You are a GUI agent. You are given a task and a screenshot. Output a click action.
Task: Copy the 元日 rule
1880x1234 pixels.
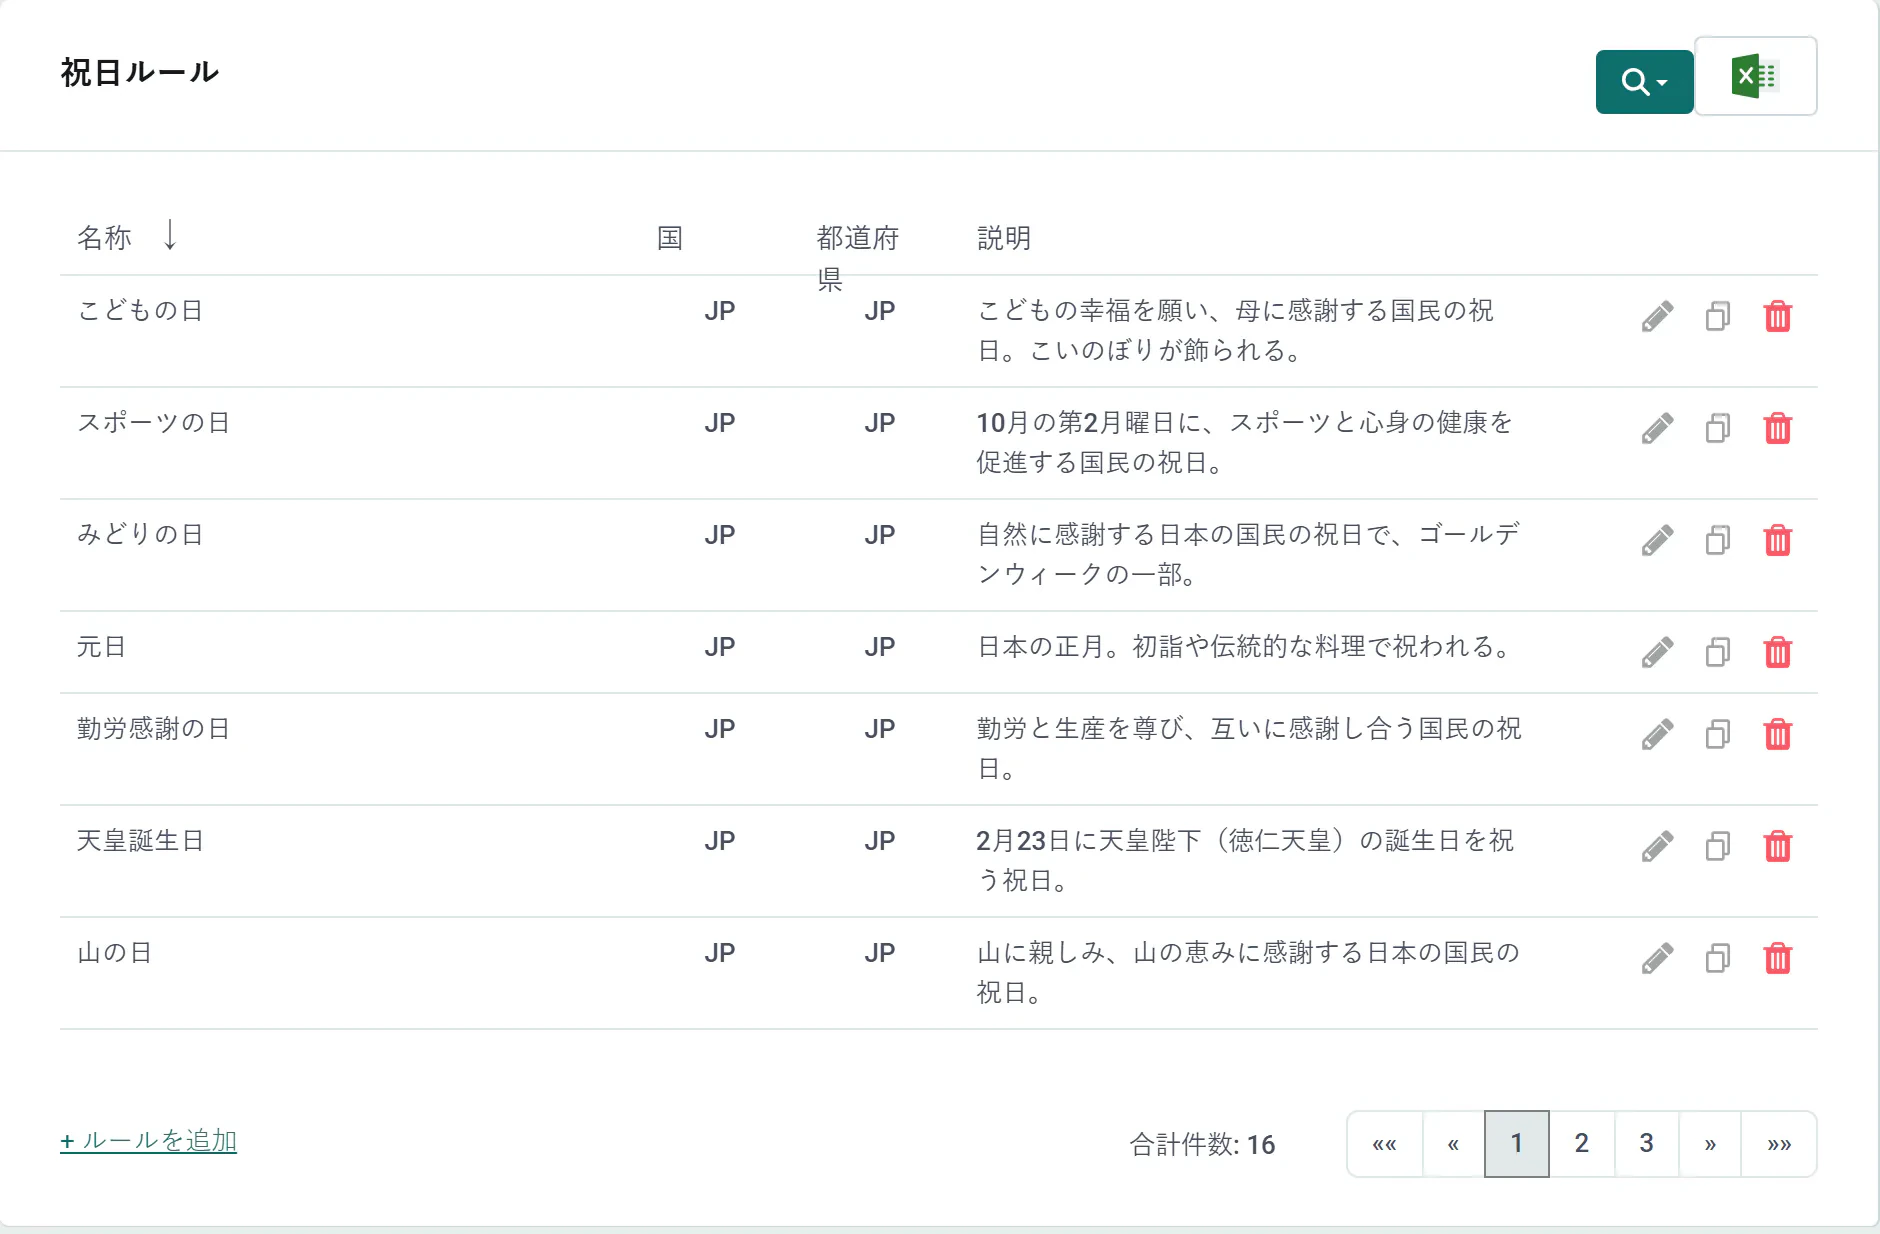[1718, 653]
